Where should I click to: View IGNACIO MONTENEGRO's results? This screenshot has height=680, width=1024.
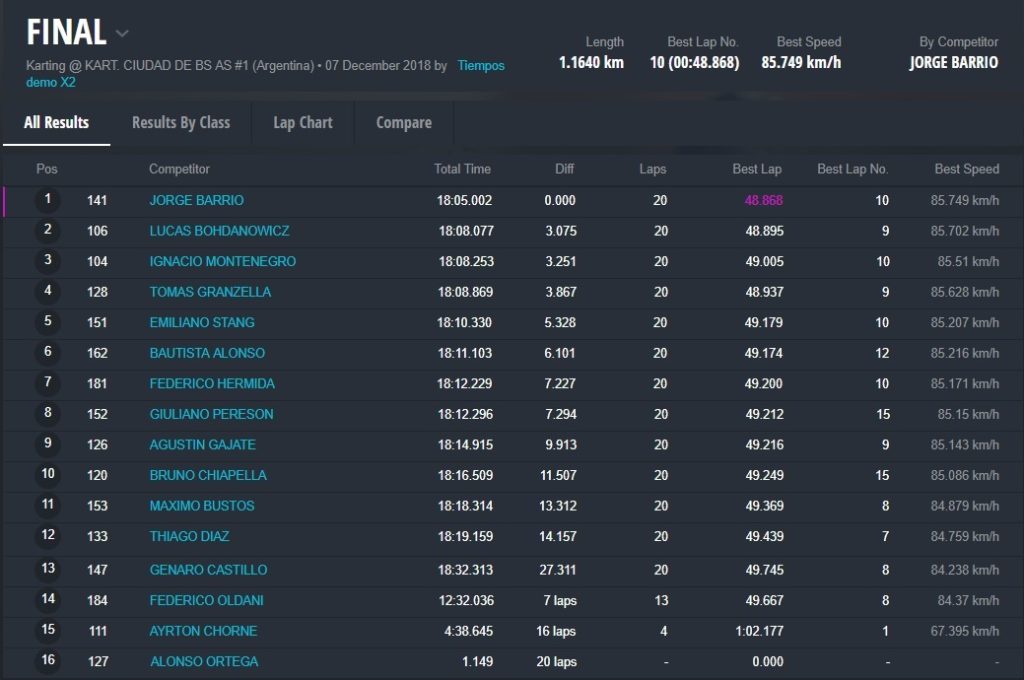coord(222,262)
